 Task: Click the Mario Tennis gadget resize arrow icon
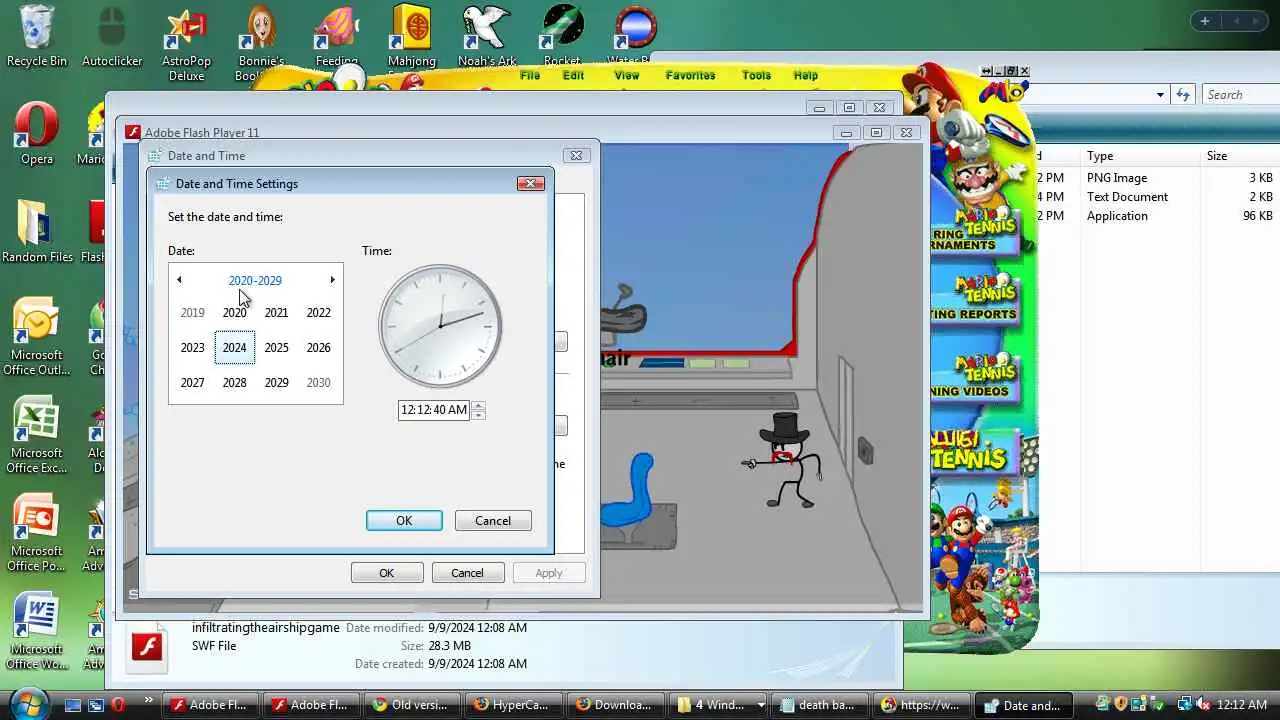986,71
